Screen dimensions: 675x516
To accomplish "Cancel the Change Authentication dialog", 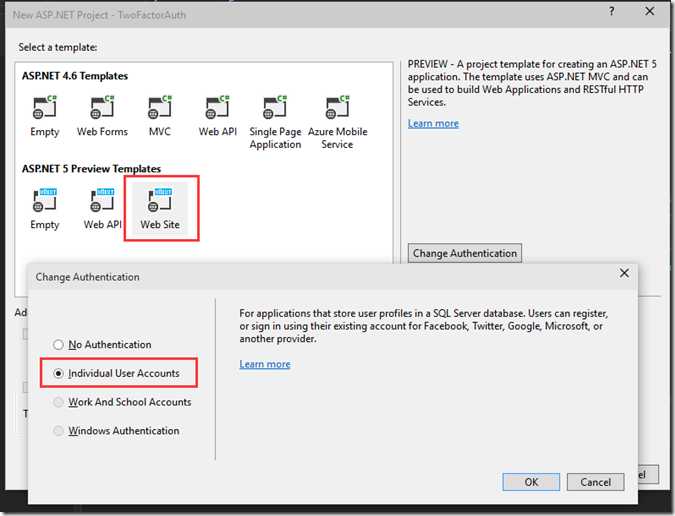I will click(x=595, y=482).
